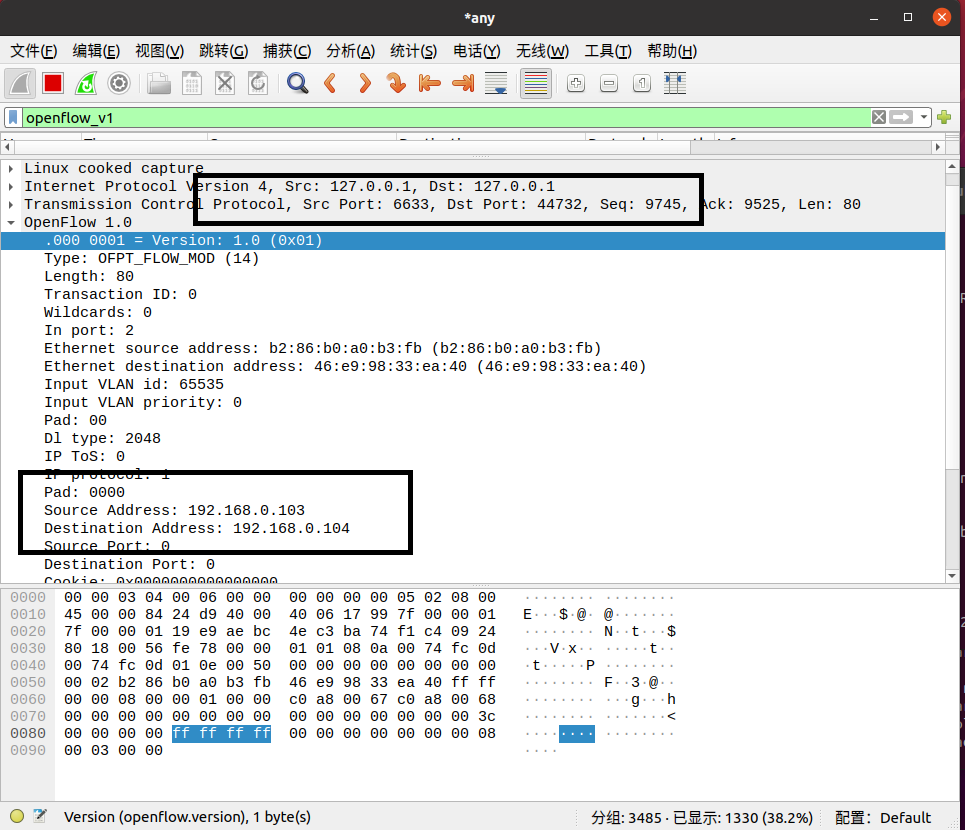965x830 pixels.
Task: Open the 捕获(C) menu
Action: point(287,51)
